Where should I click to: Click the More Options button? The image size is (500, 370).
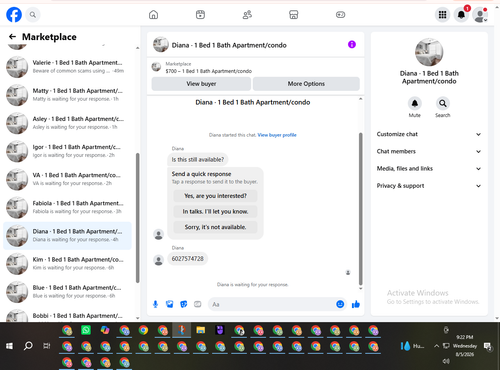(306, 84)
